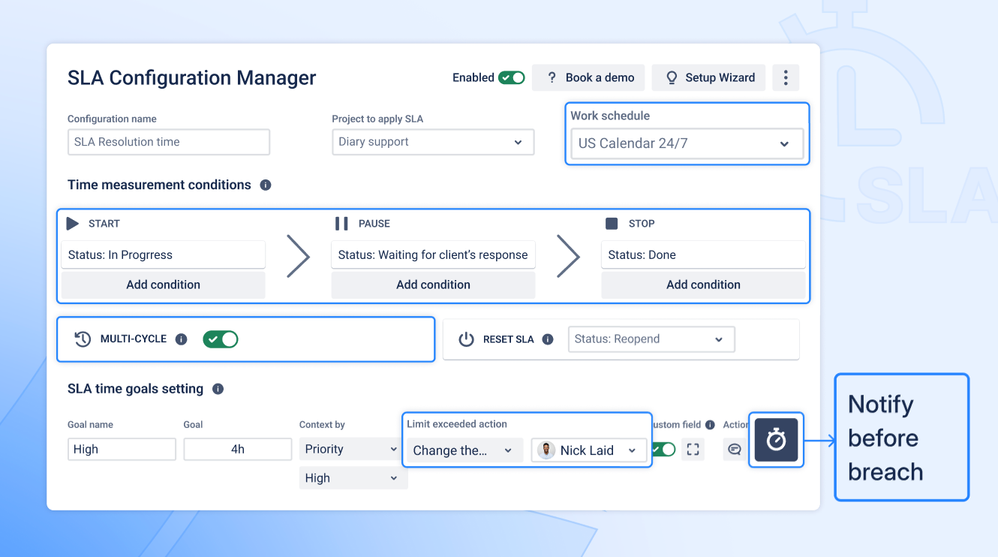Click the comment action icon in goals row

(734, 449)
